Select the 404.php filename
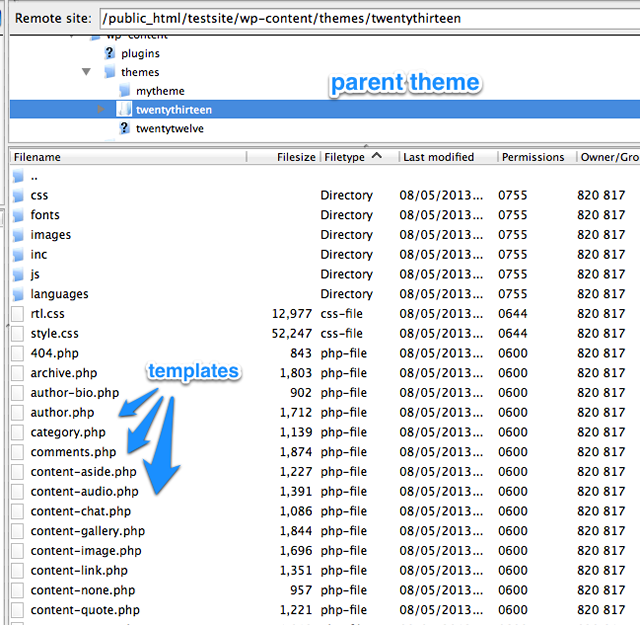Image resolution: width=640 pixels, height=625 pixels. 54,354
